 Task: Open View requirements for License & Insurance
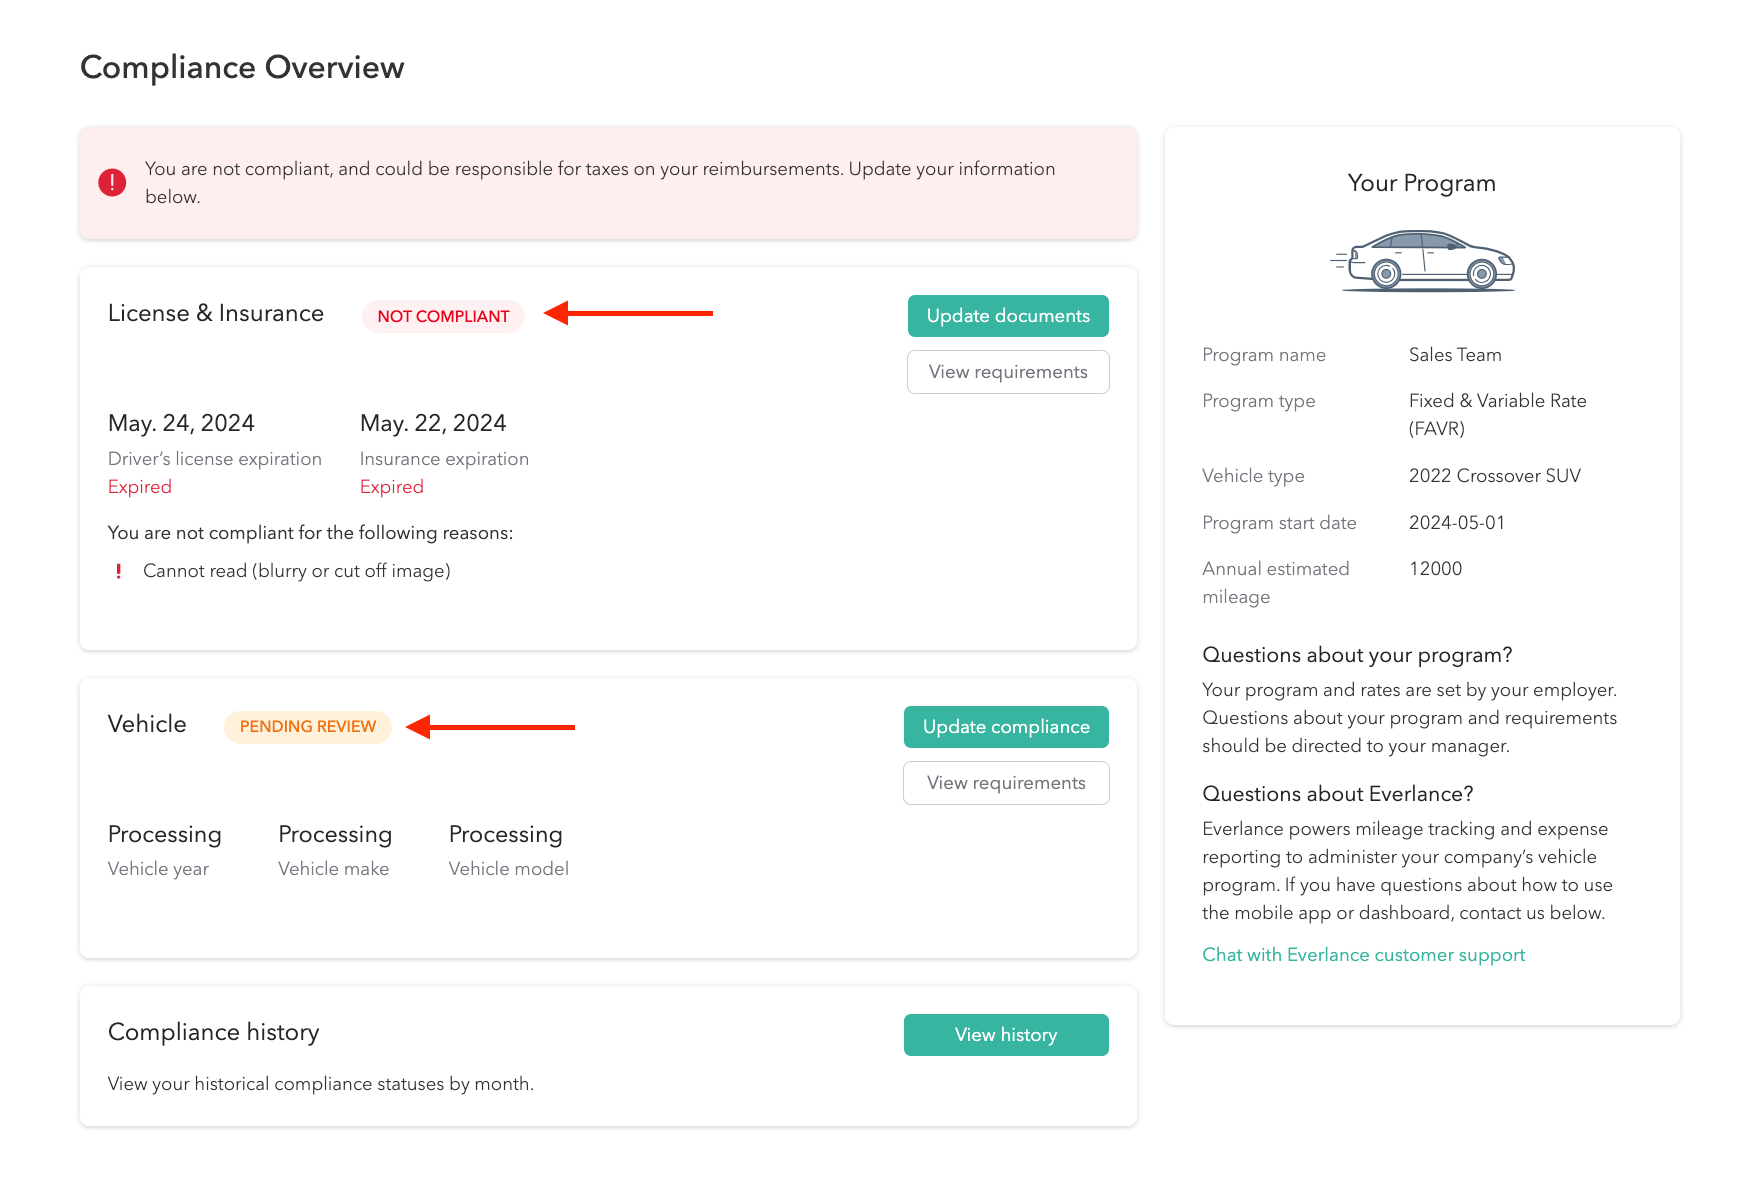click(1007, 372)
